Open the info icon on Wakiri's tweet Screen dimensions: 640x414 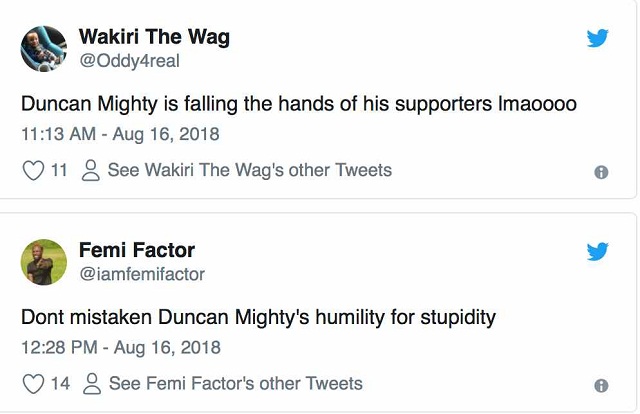tap(601, 172)
